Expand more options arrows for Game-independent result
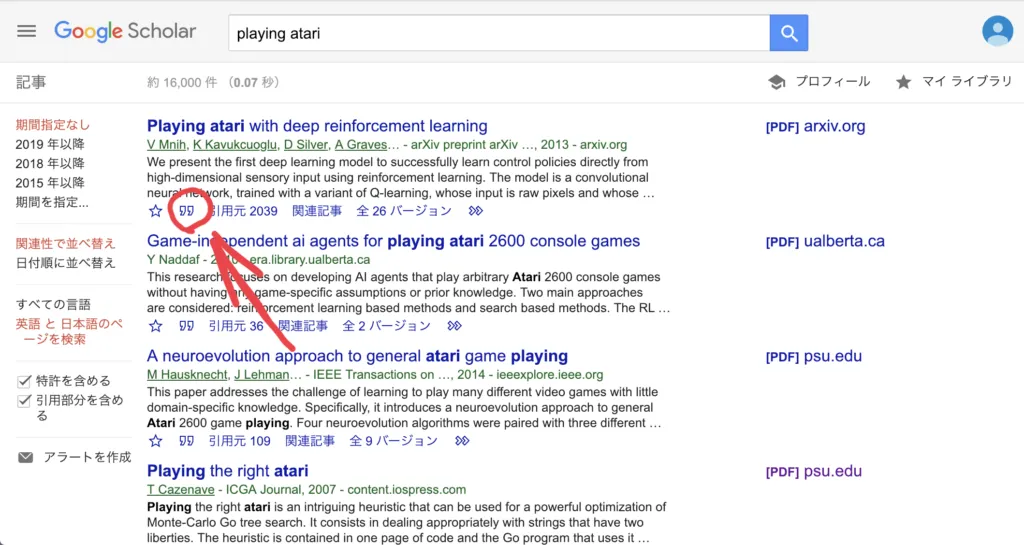Viewport: 1024px width, 545px height. [x=455, y=326]
